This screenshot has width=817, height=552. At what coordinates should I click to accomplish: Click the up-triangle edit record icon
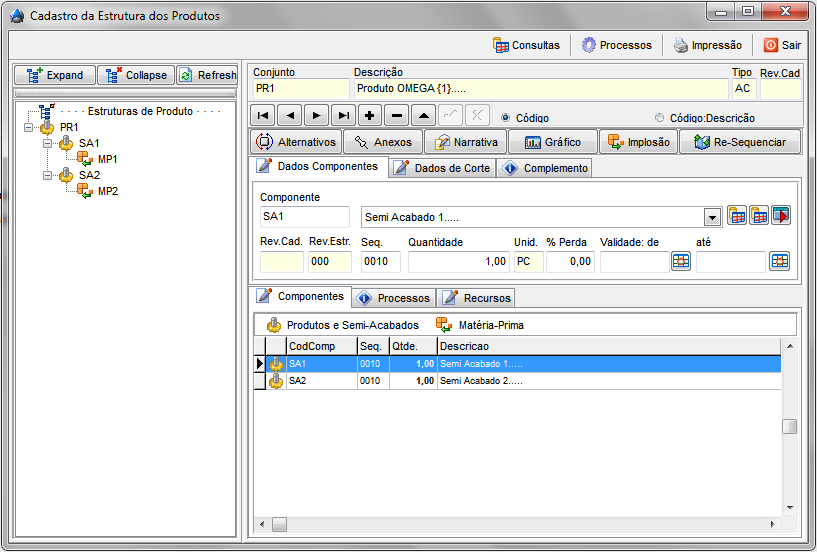(424, 115)
